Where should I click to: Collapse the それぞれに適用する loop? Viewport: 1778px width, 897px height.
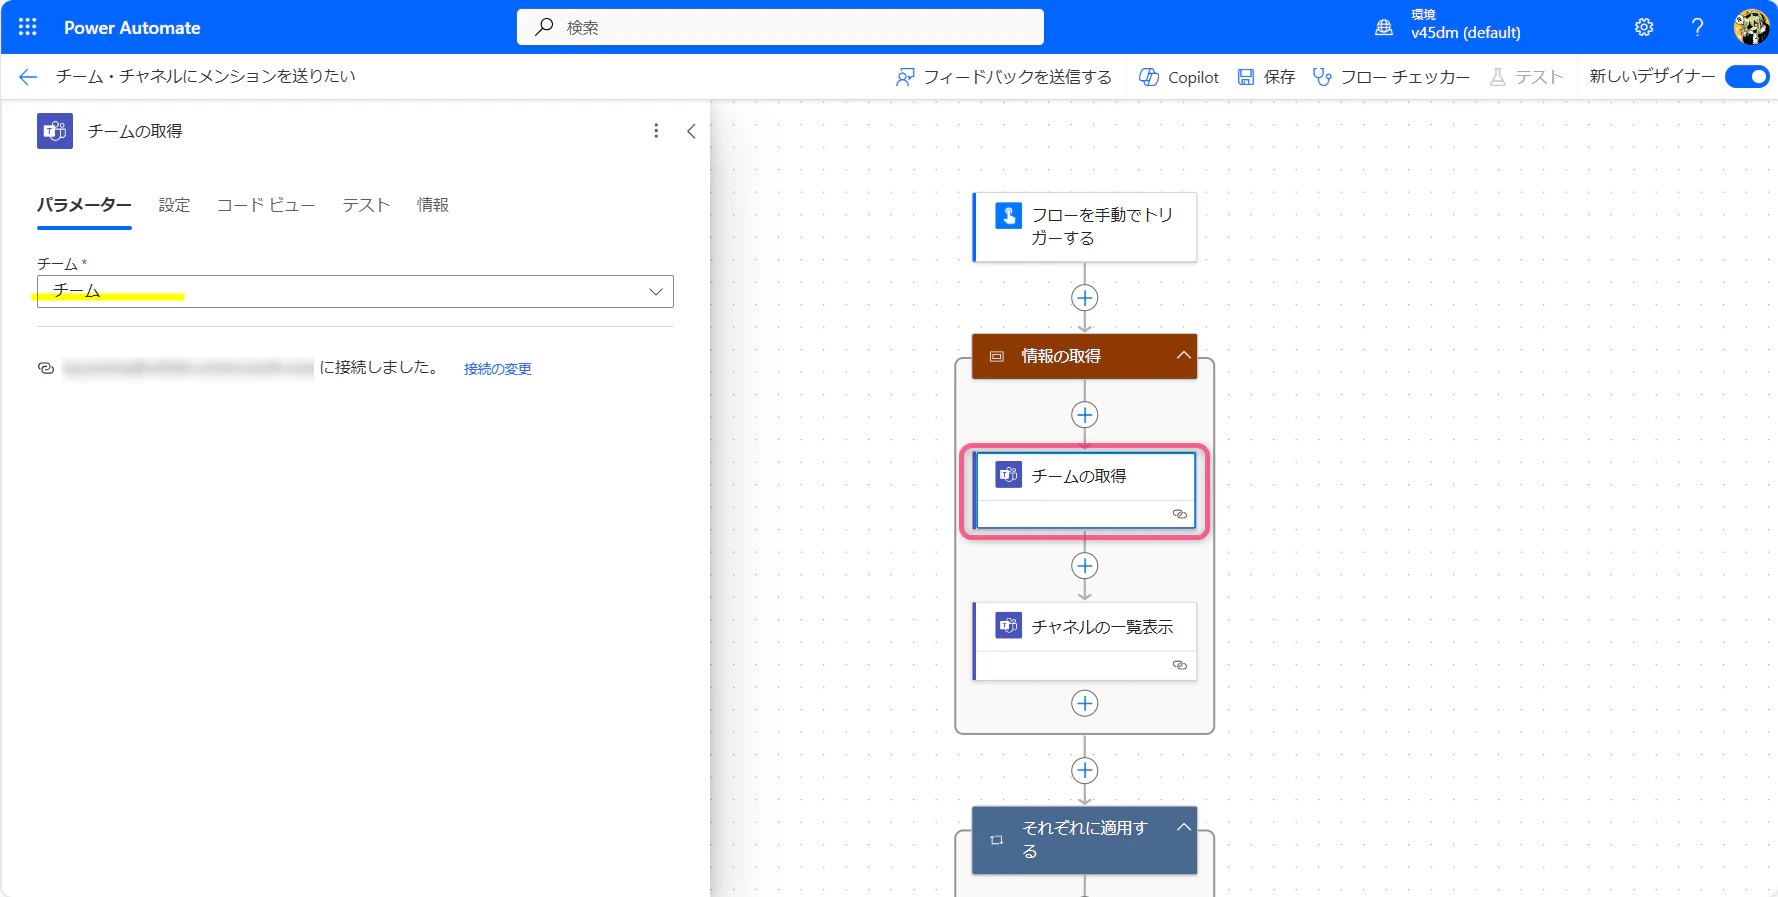pyautogui.click(x=1183, y=827)
